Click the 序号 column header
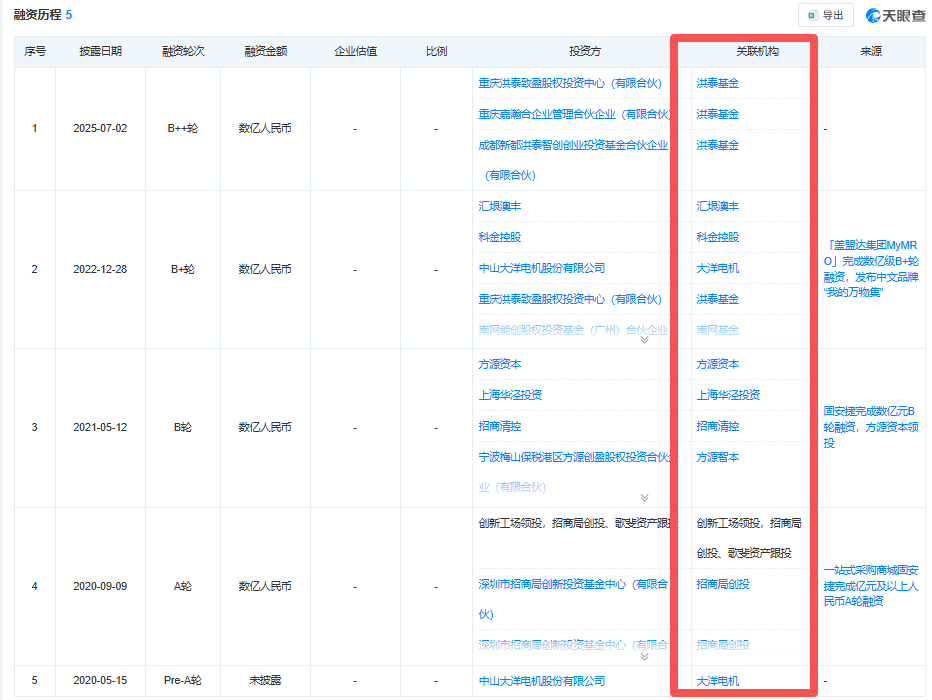 click(35, 51)
